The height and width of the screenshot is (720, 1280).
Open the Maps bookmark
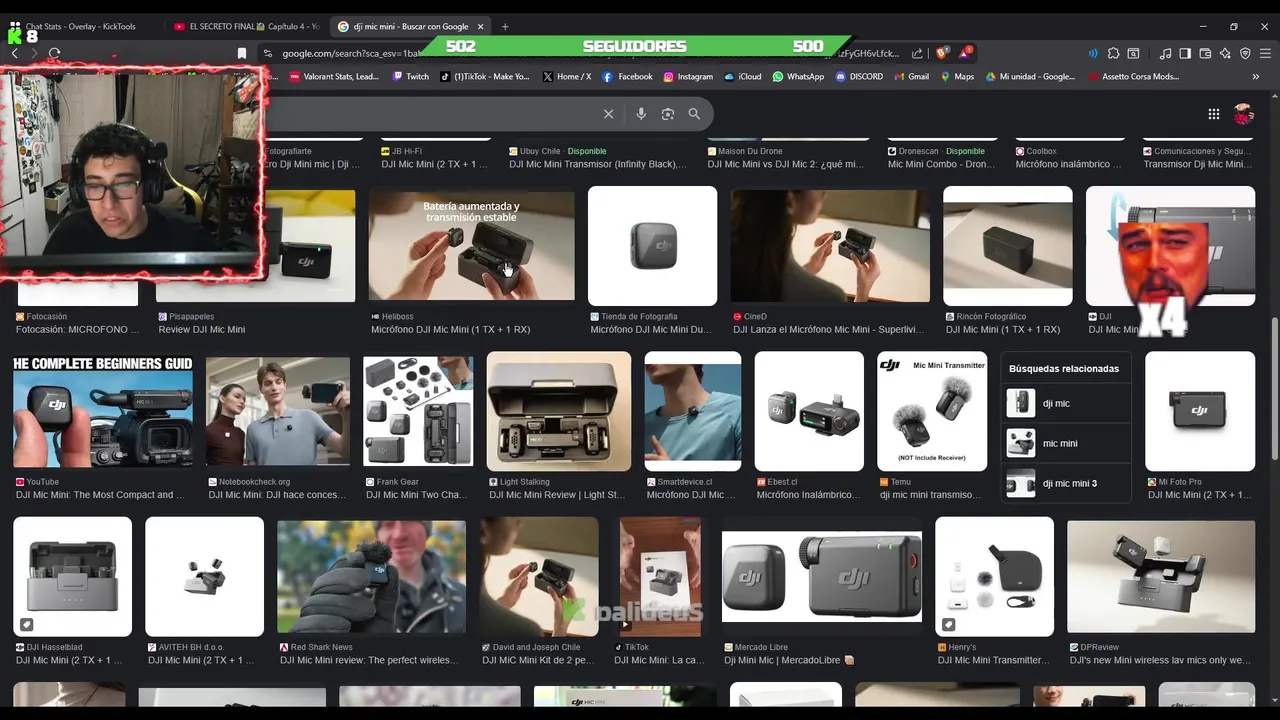(957, 76)
